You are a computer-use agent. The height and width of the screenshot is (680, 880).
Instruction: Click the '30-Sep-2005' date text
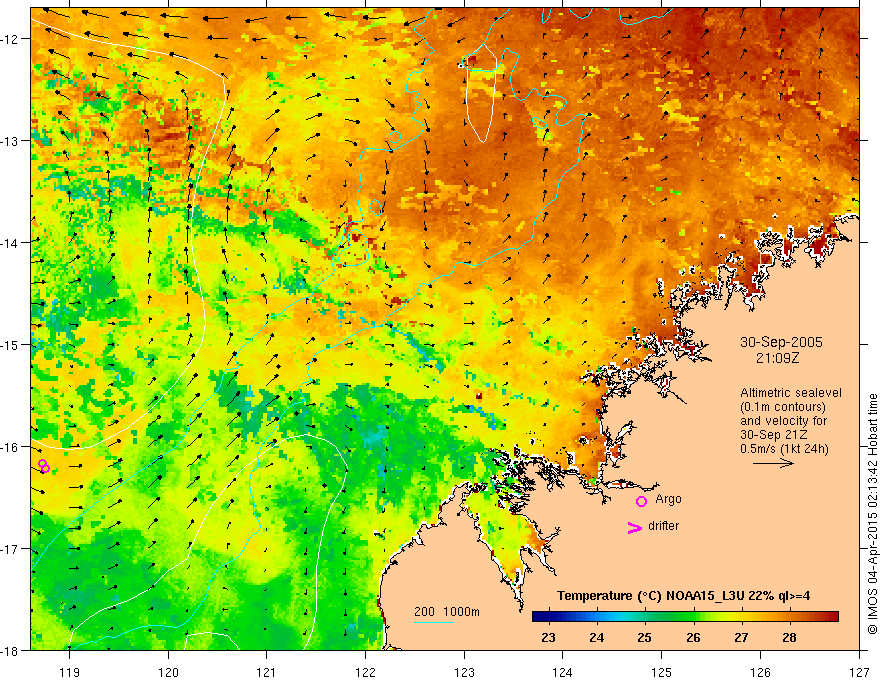pyautogui.click(x=781, y=342)
